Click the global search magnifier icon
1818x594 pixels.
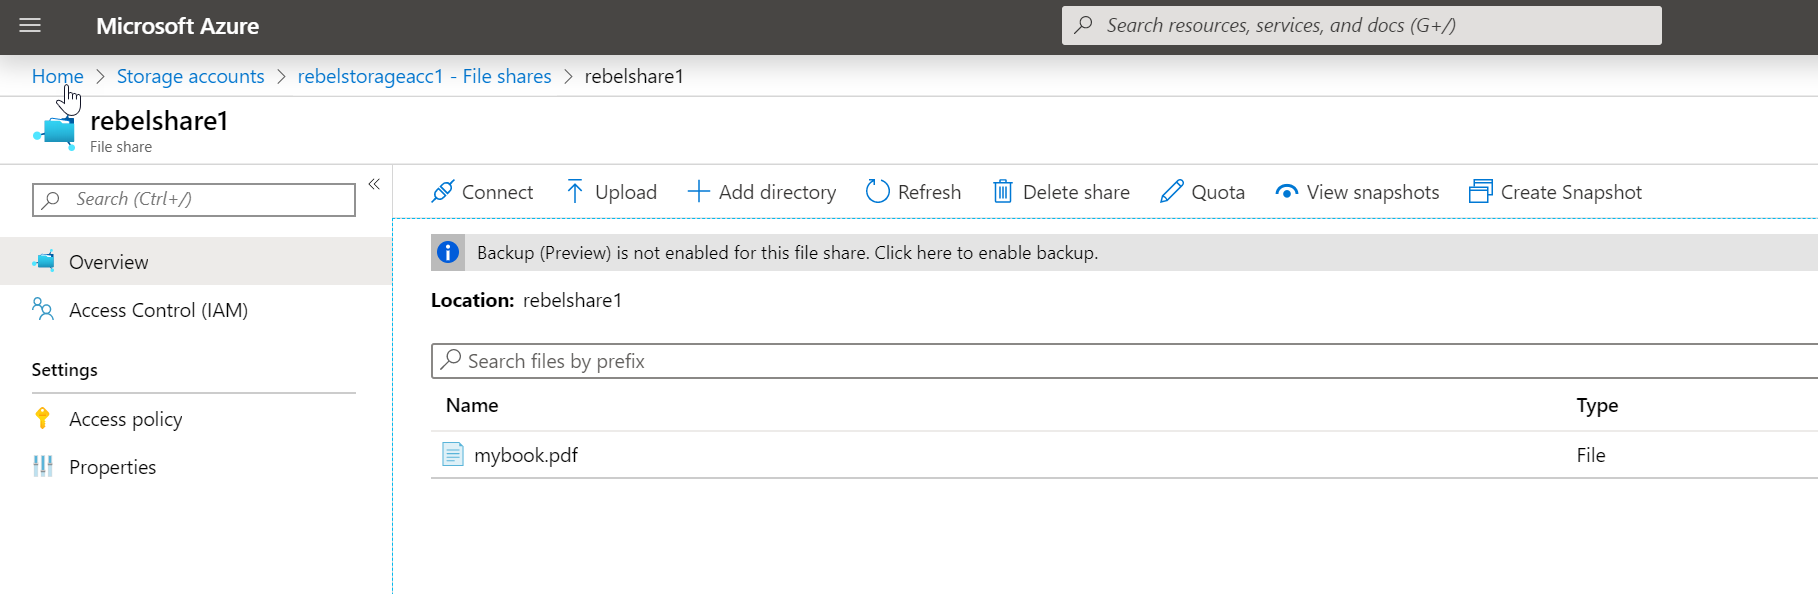click(x=1083, y=25)
